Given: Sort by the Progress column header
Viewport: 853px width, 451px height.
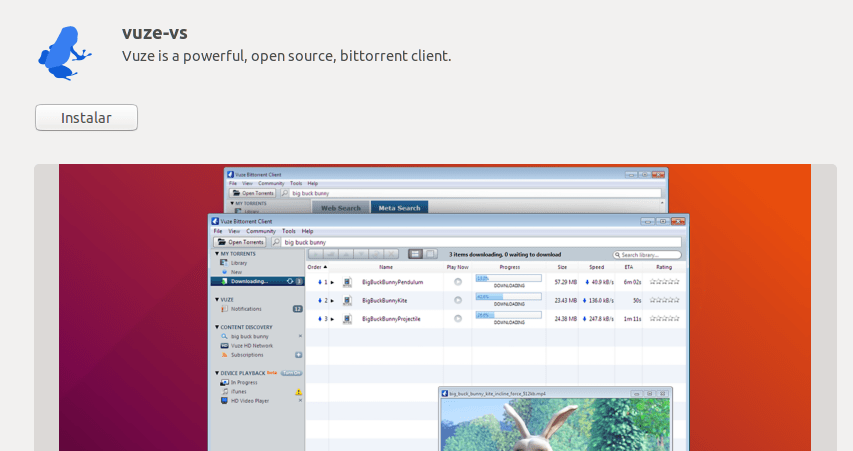Looking at the screenshot, I should [509, 267].
